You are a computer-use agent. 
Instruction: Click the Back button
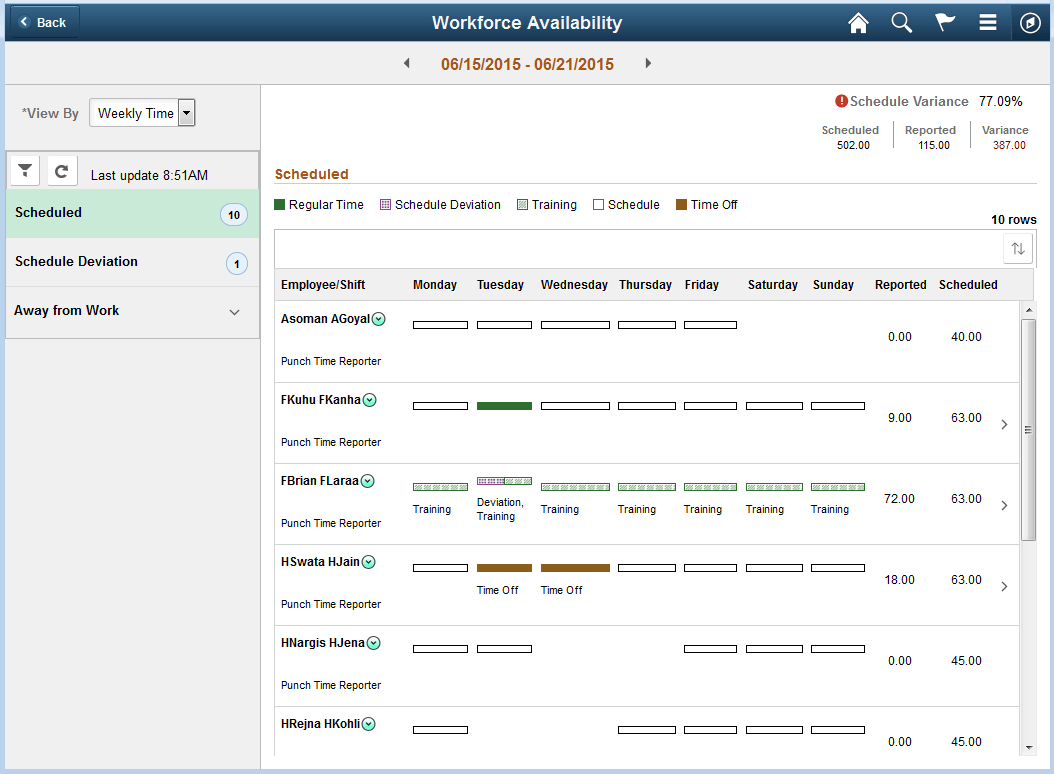[43, 21]
